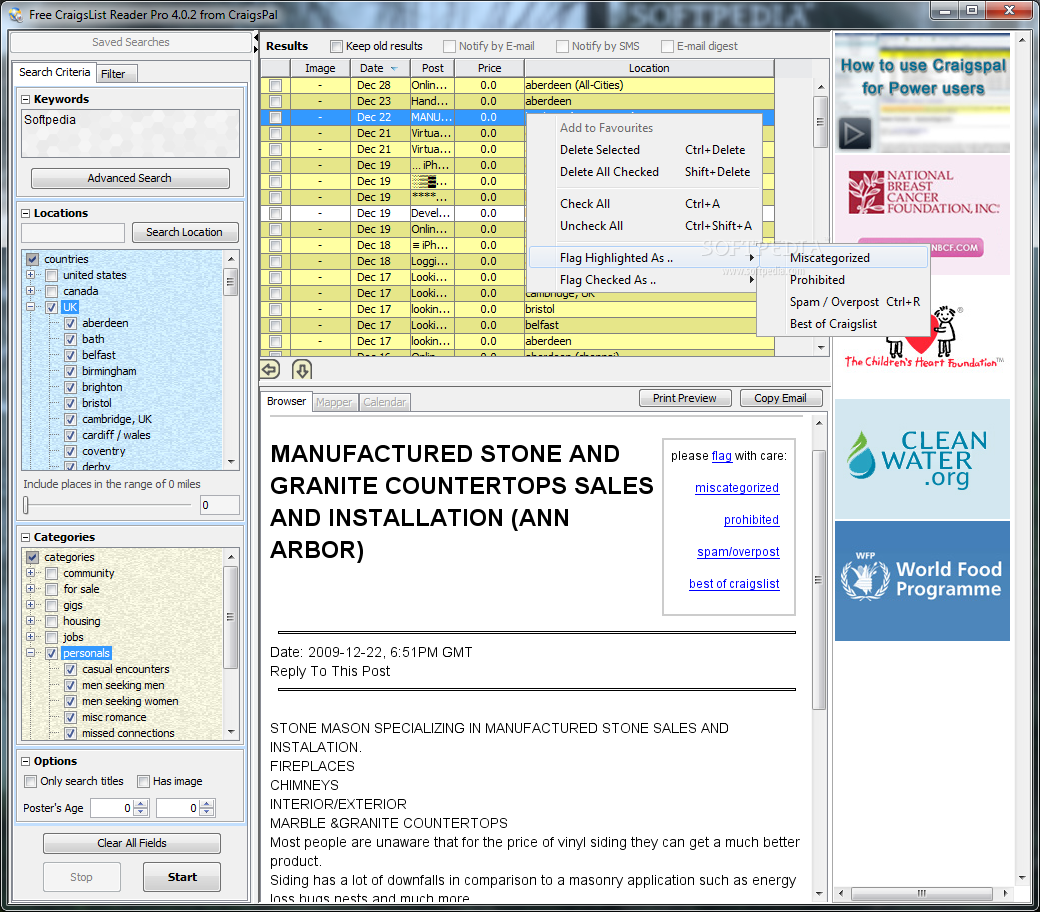Play the Craigspal tutorial video
The image size is (1040, 912).
click(x=854, y=133)
